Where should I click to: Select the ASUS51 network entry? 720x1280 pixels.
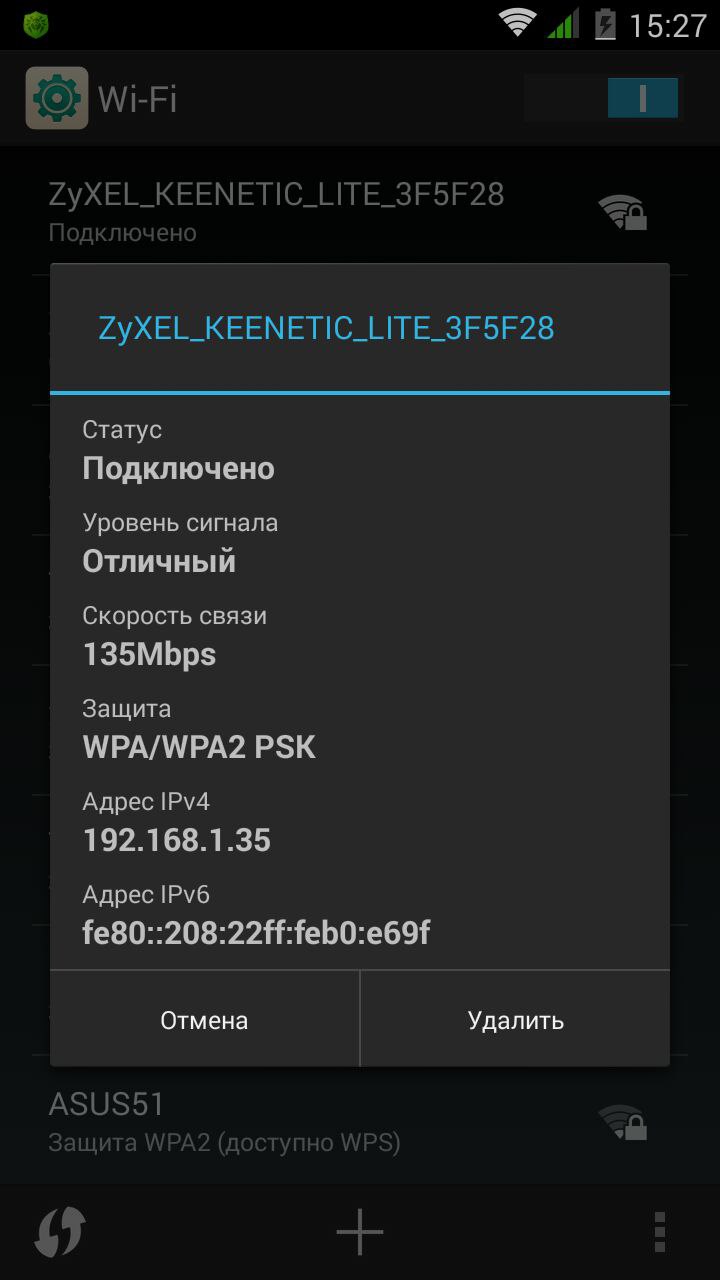tap(360, 1122)
